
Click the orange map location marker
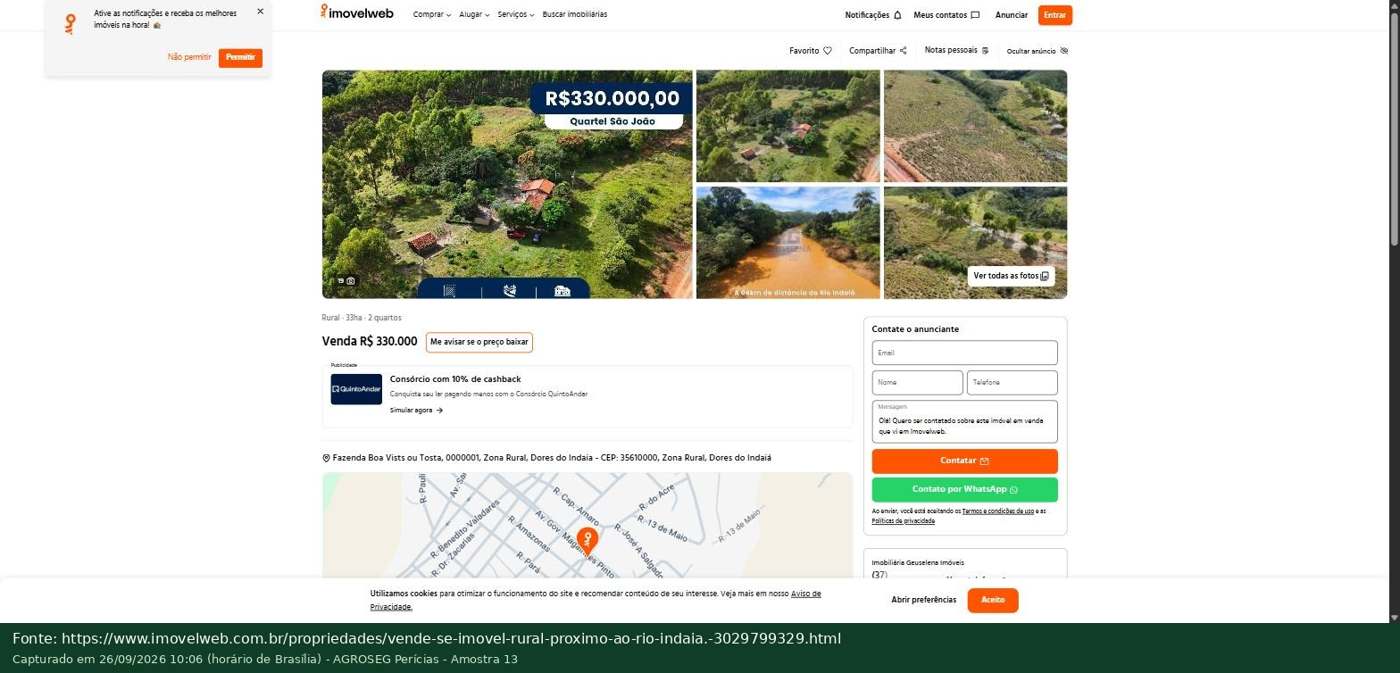tap(587, 540)
